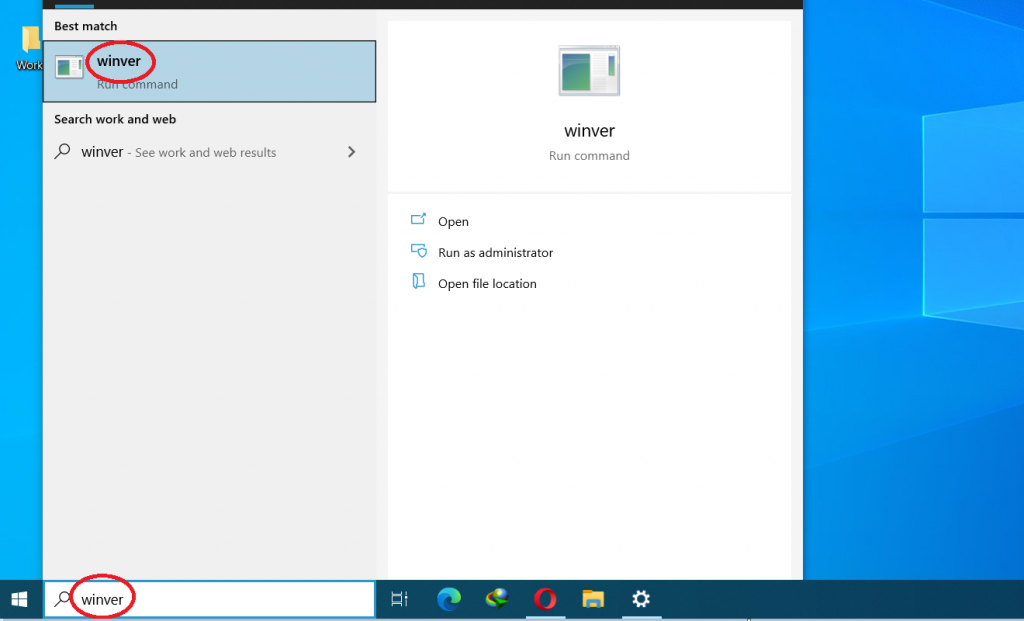This screenshot has width=1024, height=621.
Task: Open Task View from taskbar
Action: click(x=399, y=599)
